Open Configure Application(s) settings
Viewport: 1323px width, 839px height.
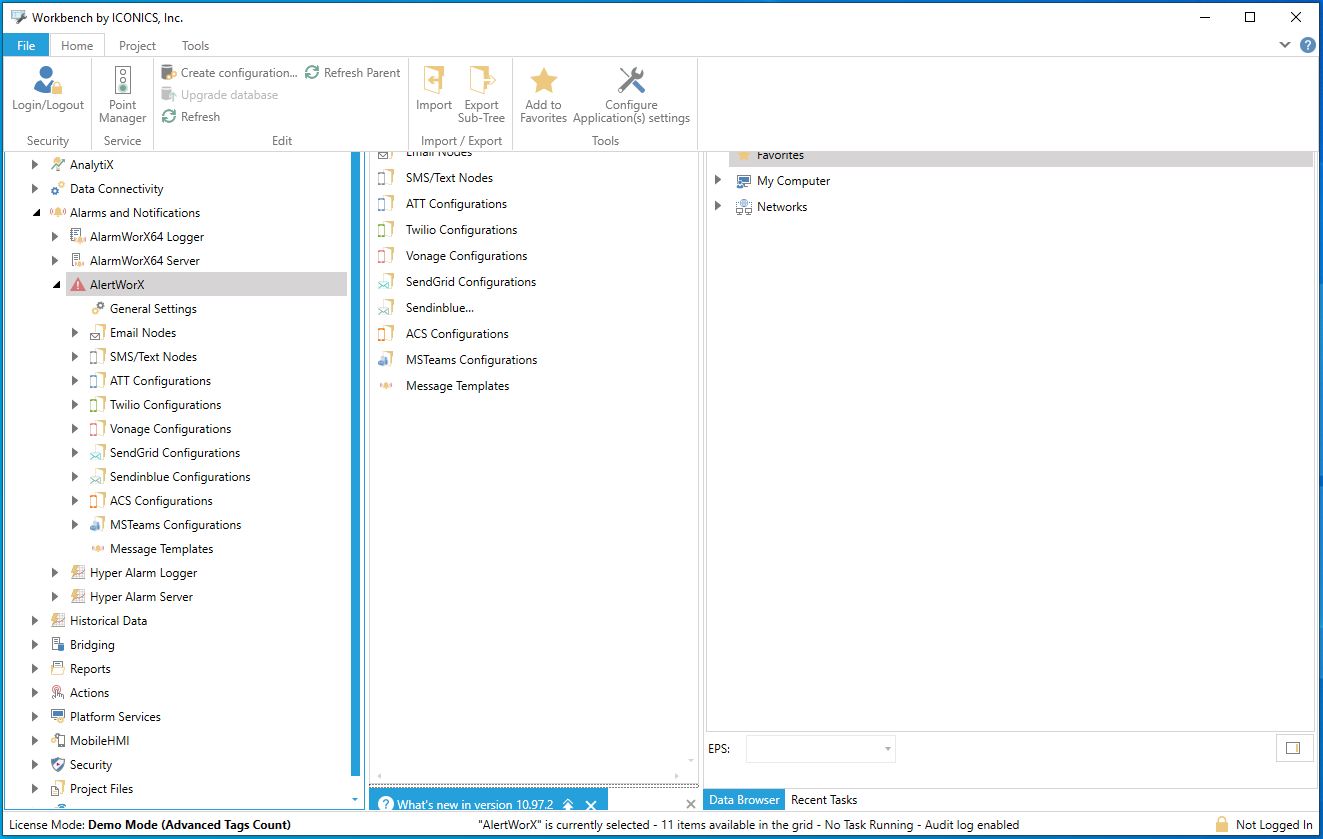pos(631,81)
